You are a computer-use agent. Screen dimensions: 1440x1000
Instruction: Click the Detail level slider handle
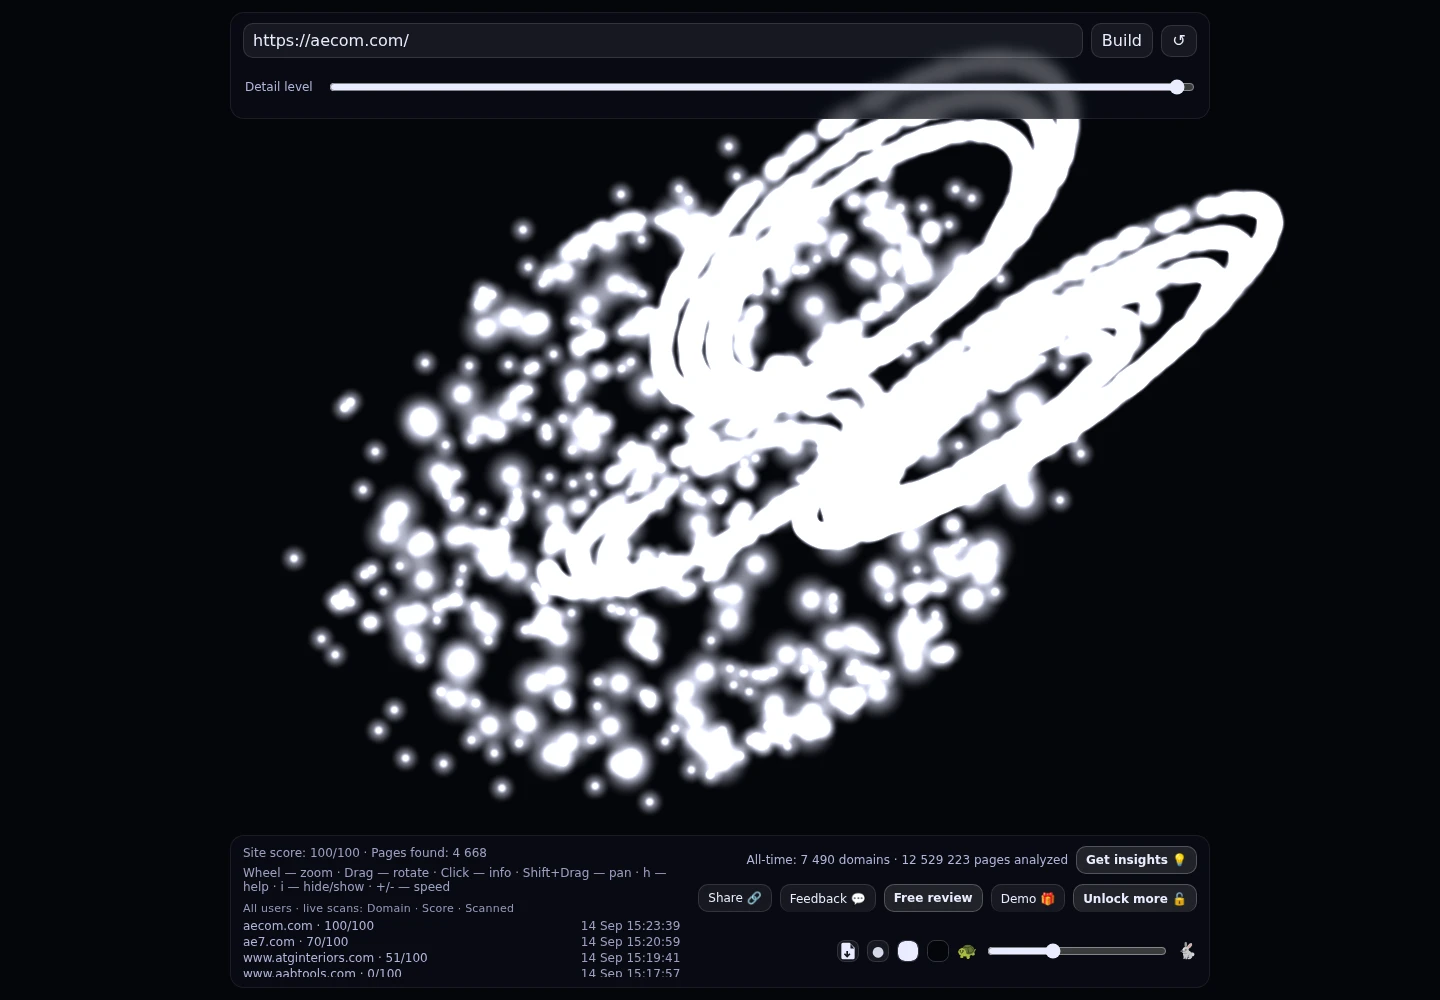1177,87
